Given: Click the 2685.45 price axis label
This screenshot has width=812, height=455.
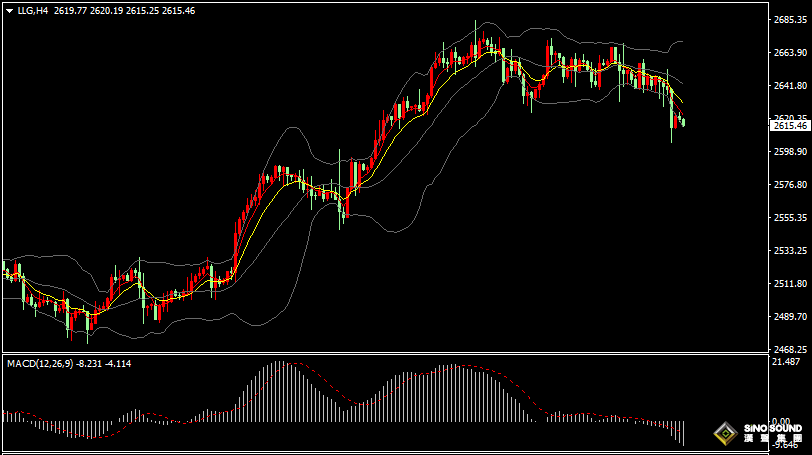Looking at the screenshot, I should [790, 20].
